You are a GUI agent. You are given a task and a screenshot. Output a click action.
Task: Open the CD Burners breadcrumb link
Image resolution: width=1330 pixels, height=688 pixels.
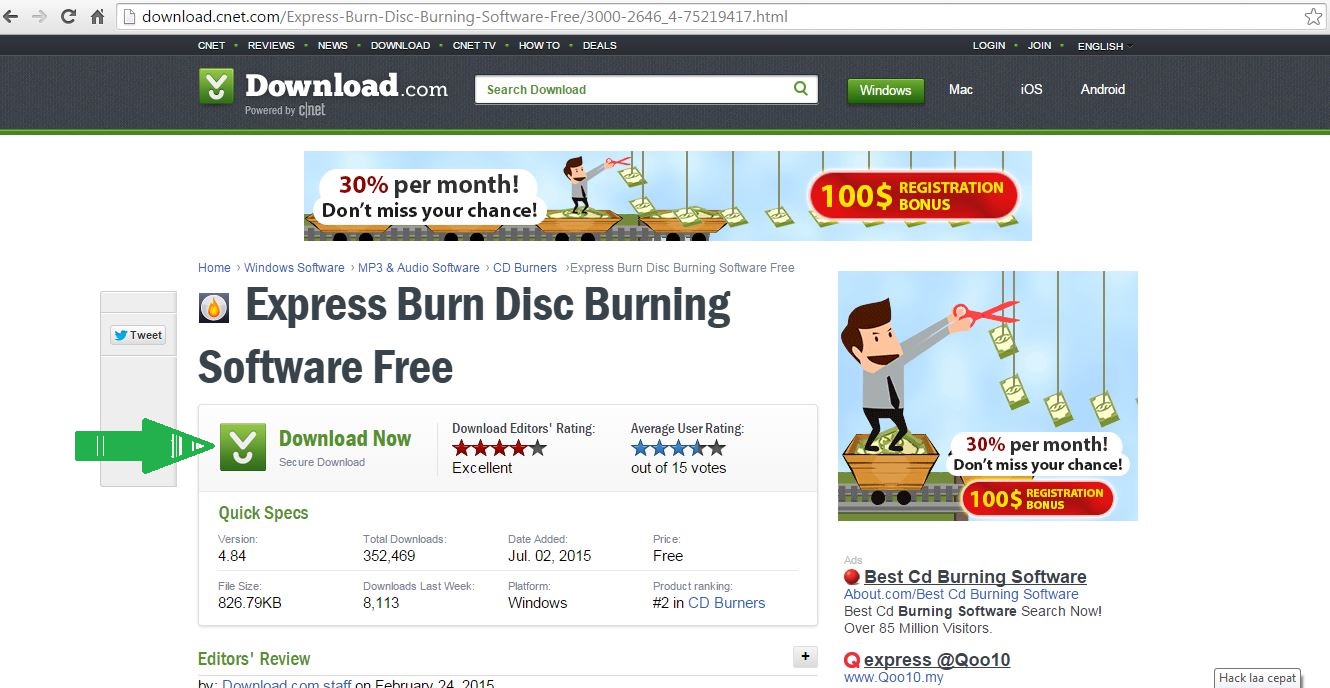click(525, 267)
